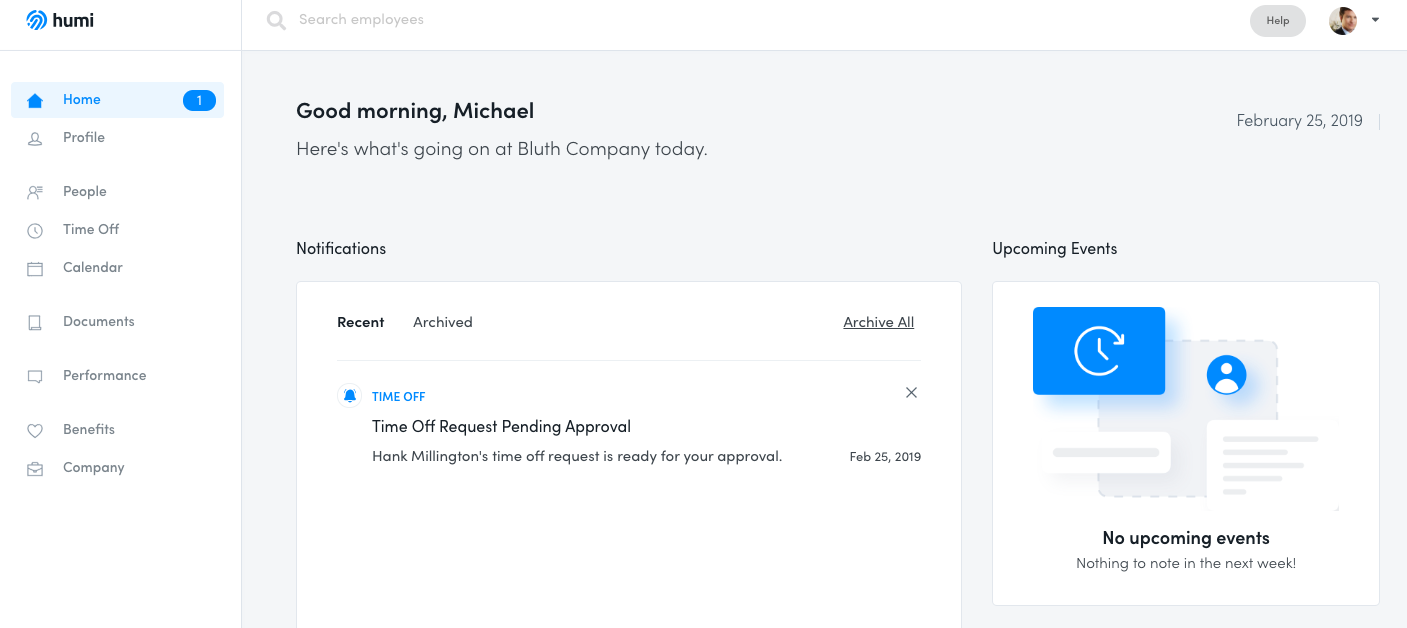Click the People icon in sidebar
The image size is (1407, 628).
coord(35,192)
